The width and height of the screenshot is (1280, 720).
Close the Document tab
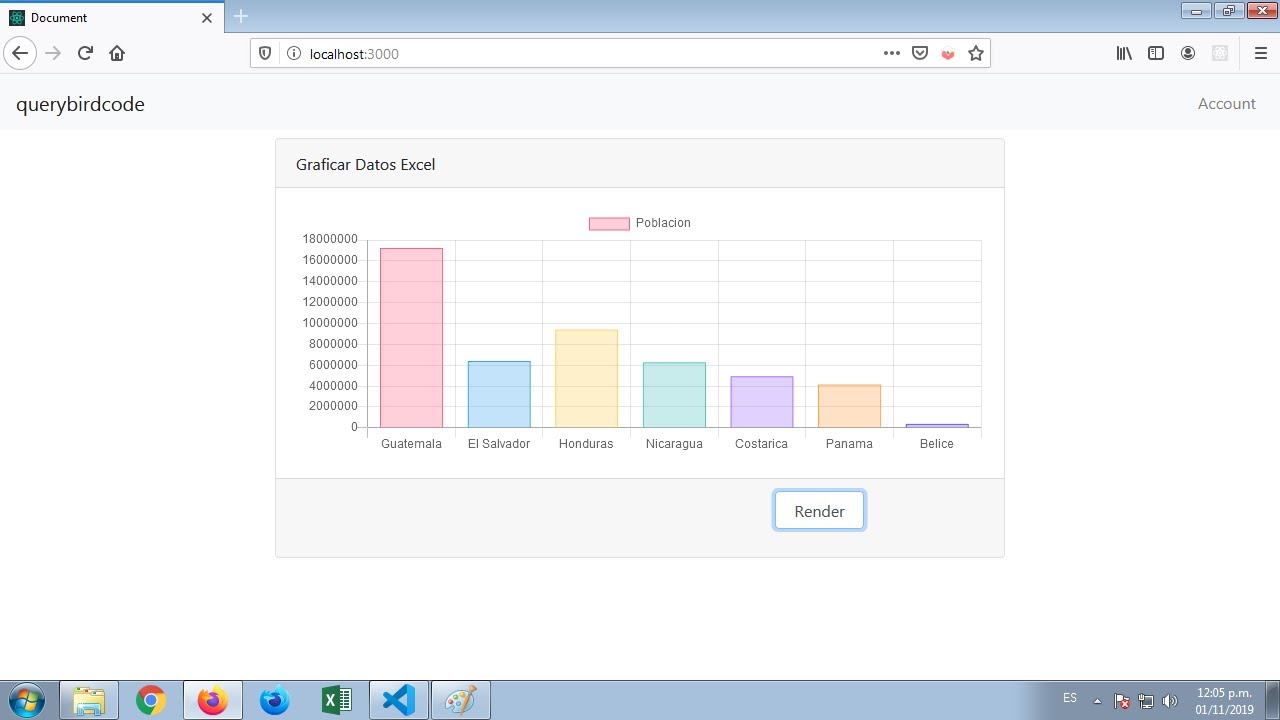pyautogui.click(x=207, y=18)
